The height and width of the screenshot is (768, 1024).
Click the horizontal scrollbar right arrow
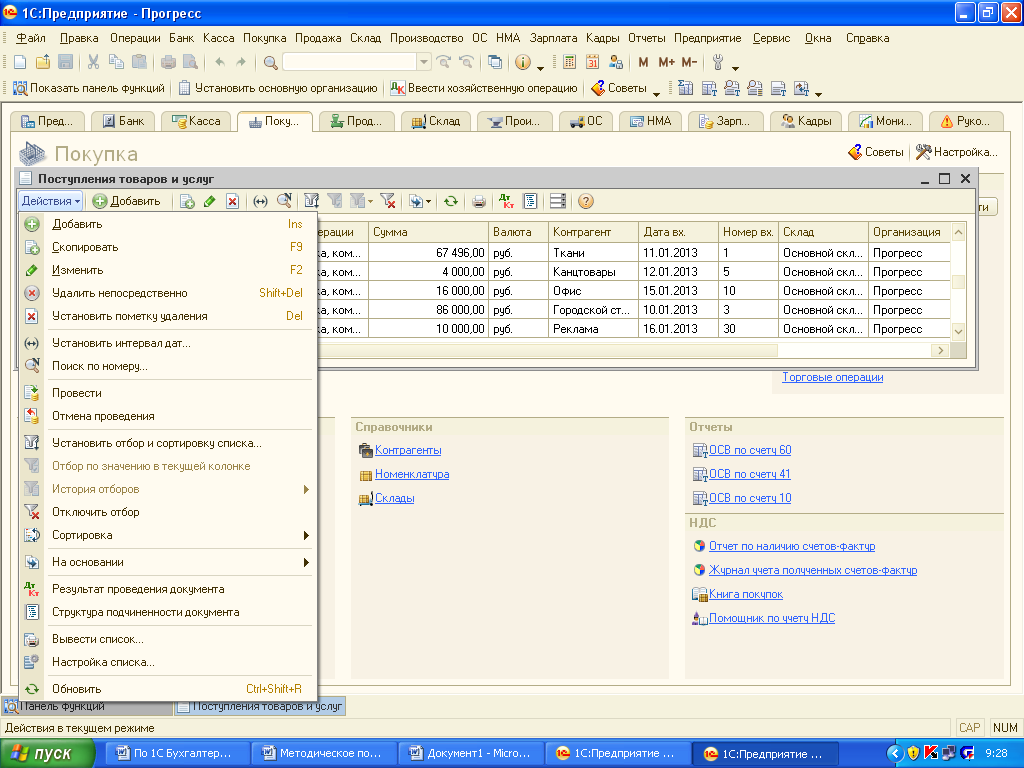[x=940, y=350]
